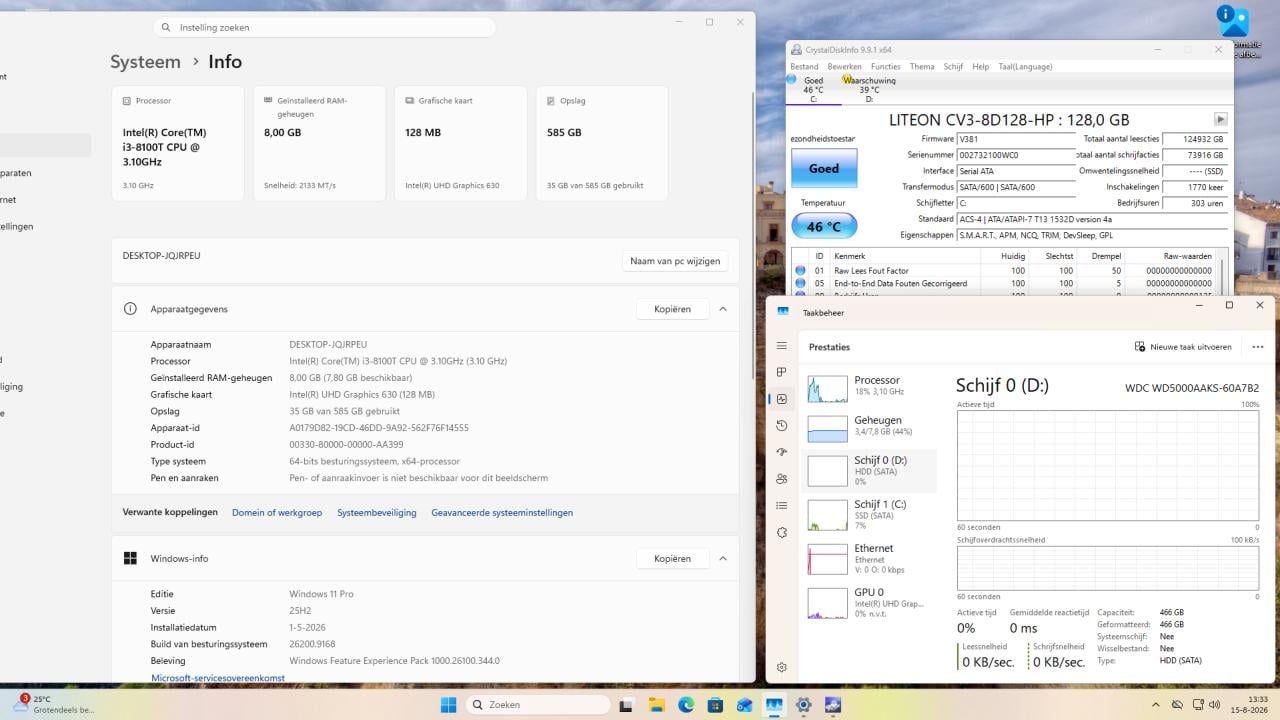Screen dimensions: 1280x720
Task: Open Task Manager more options (three dots)
Action: 1257,347
